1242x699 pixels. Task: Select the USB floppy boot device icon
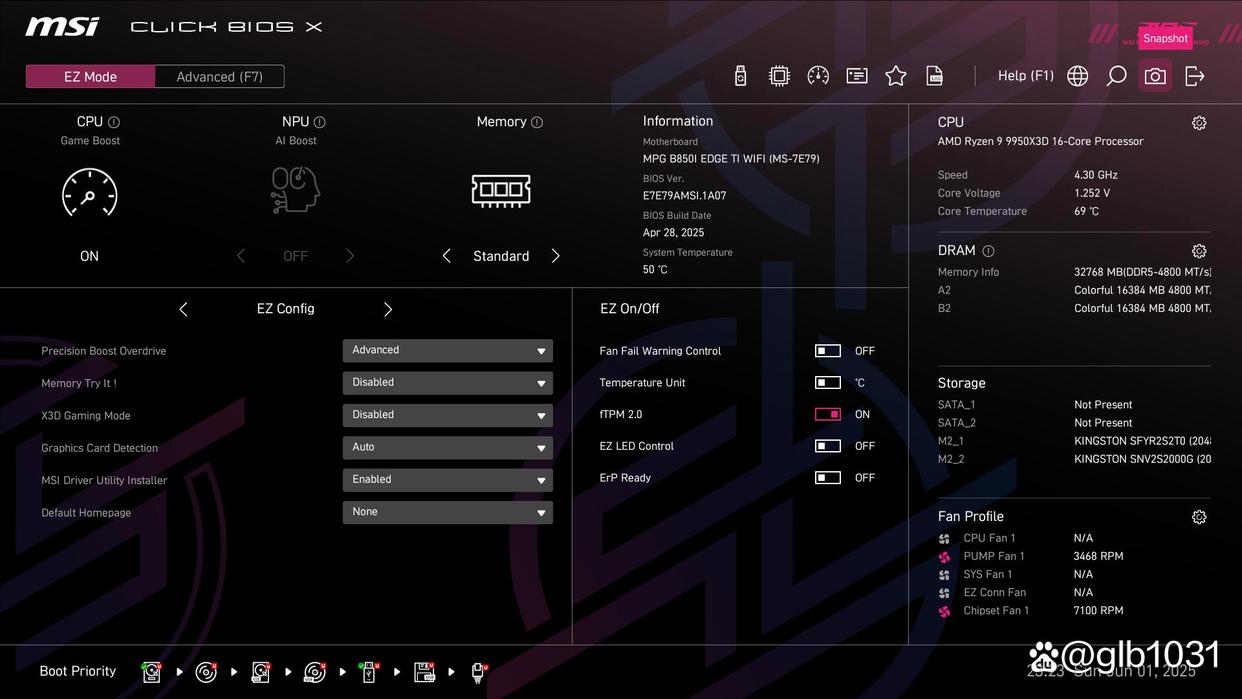point(424,672)
